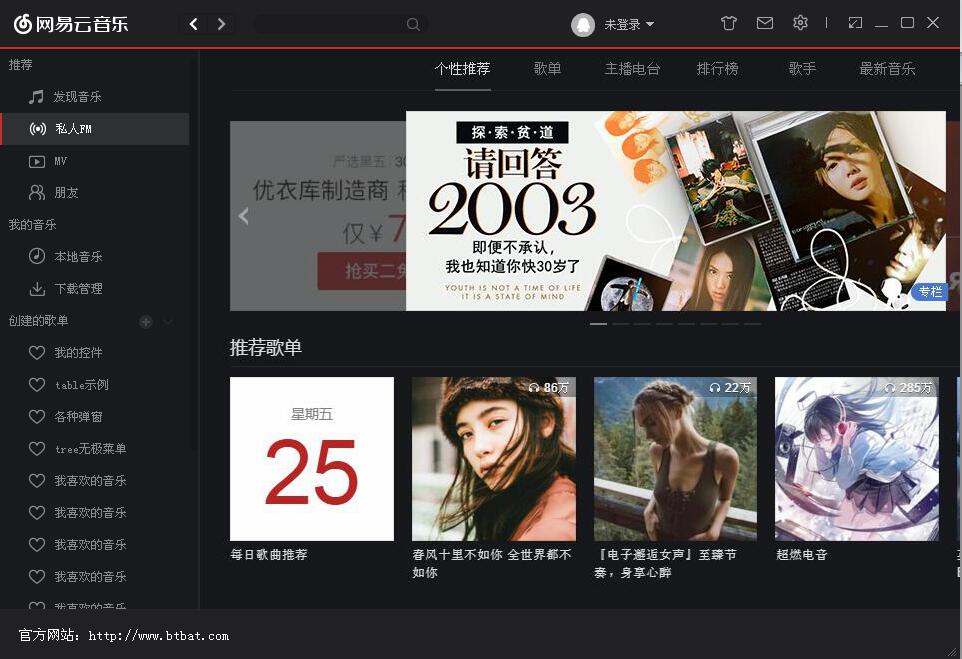Image resolution: width=962 pixels, height=659 pixels.
Task: Open 发现音乐 in sidebar
Action: (x=77, y=96)
